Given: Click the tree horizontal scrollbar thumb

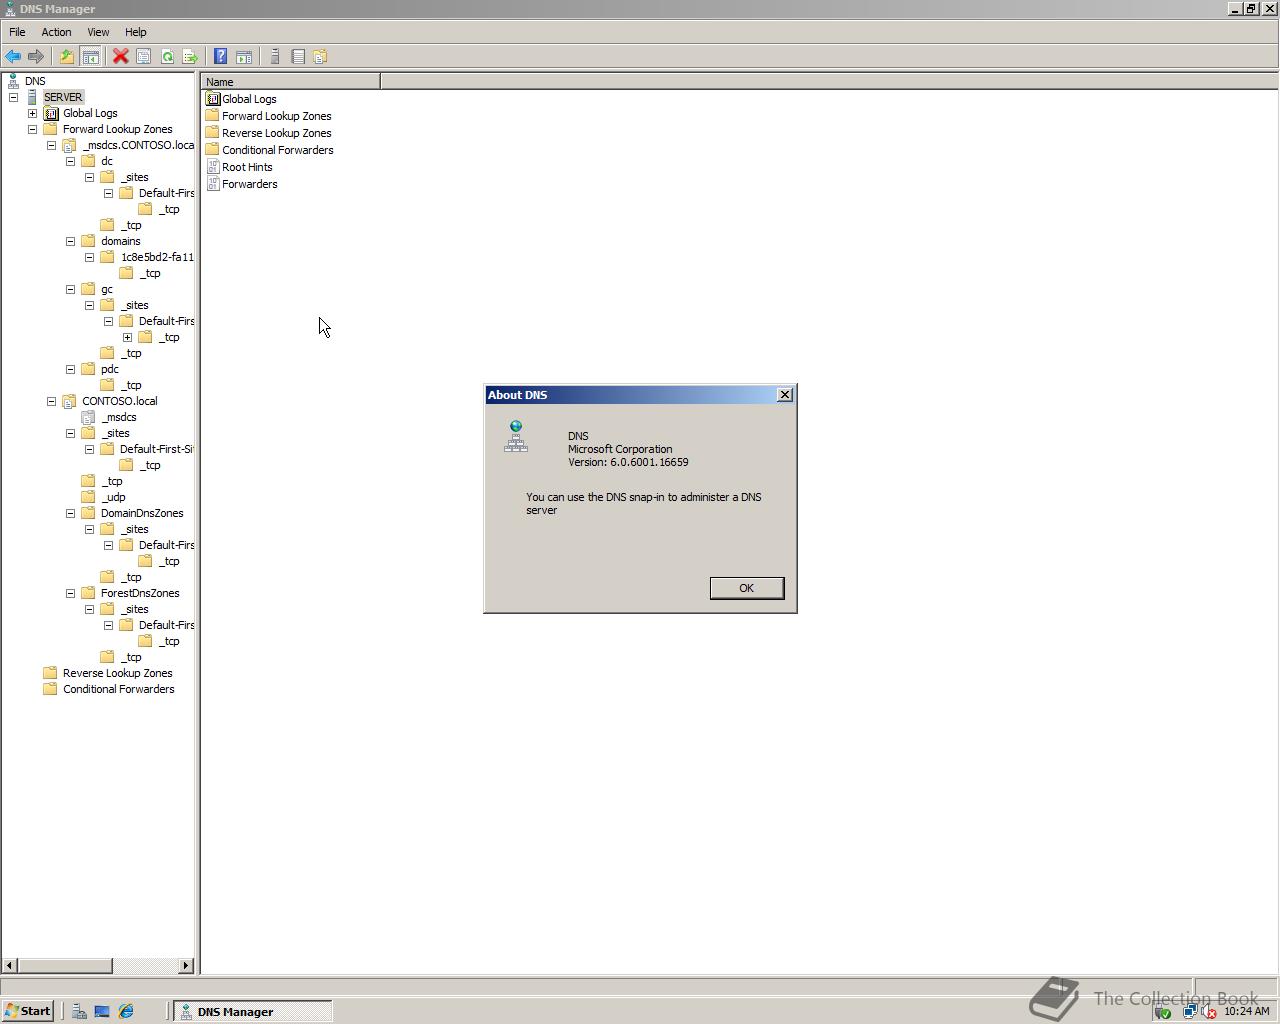Looking at the screenshot, I should coord(65,966).
